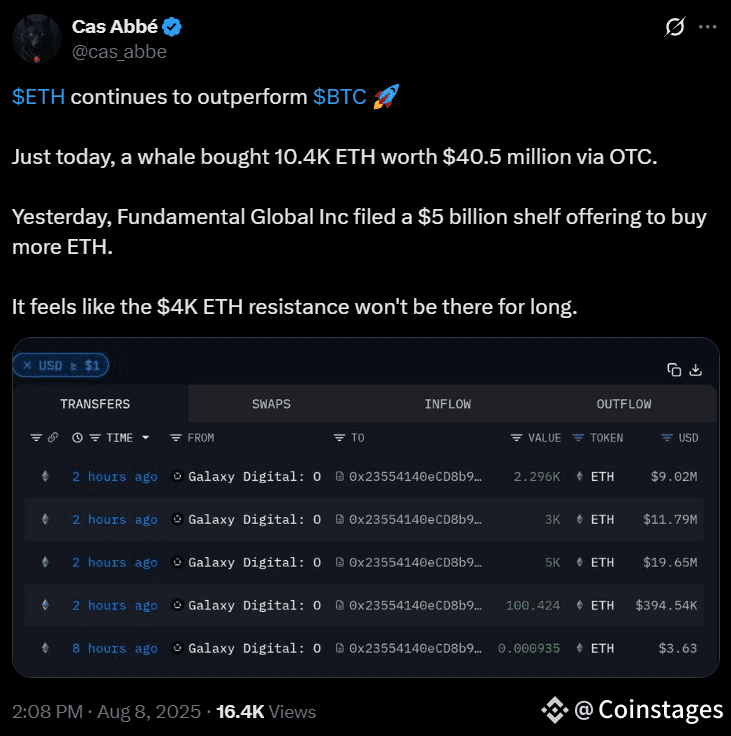
Task: Remove the USD ≥ $1 filter chip
Action: (x=27, y=365)
